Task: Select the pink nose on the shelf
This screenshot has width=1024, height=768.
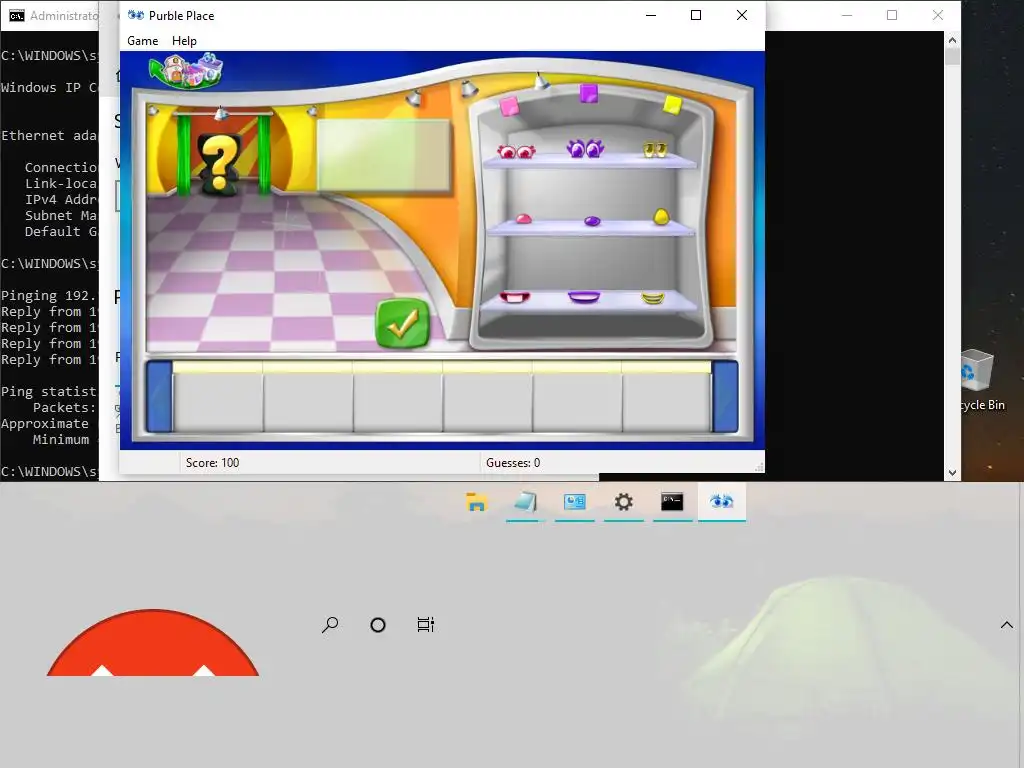Action: (x=524, y=219)
